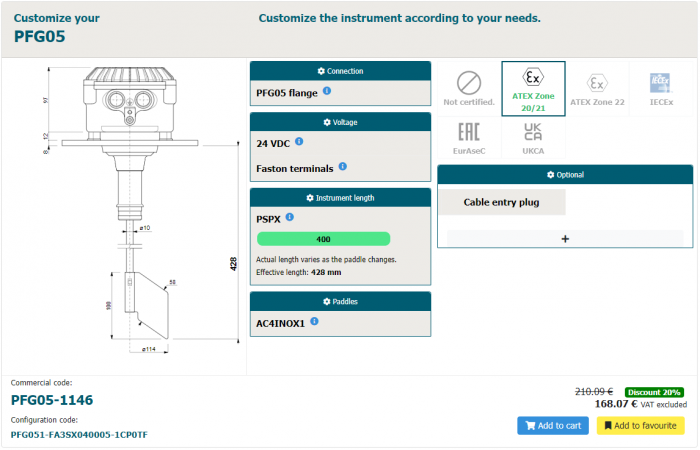700x450 pixels.
Task: Pick the UKCA certification icon
Action: [x=533, y=139]
